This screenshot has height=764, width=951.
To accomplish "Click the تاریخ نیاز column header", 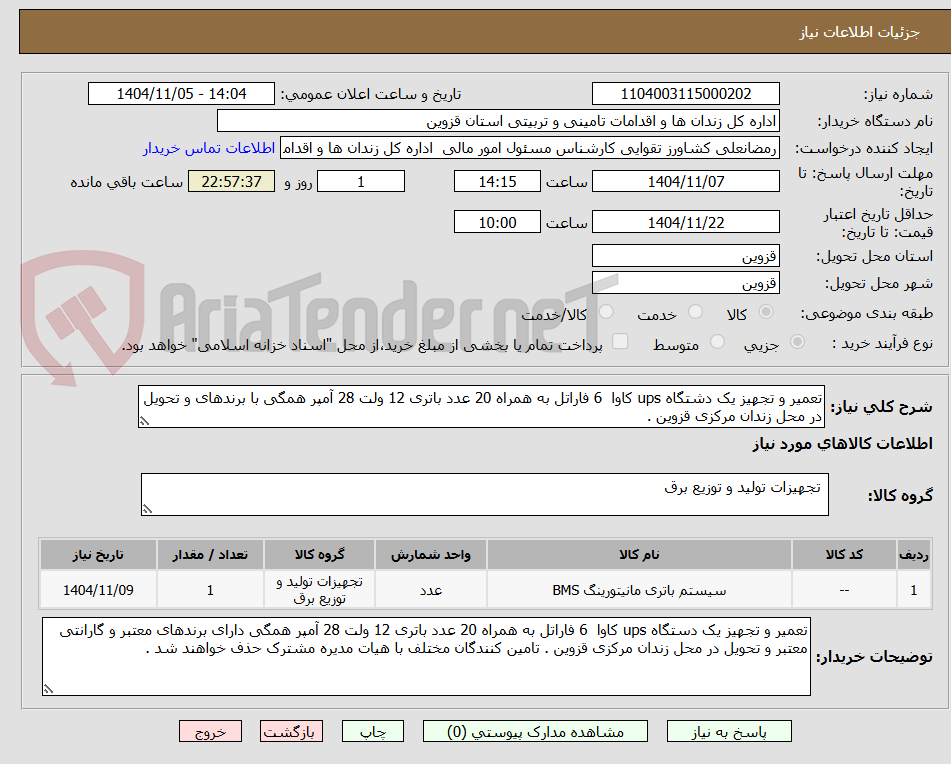I will [x=97, y=554].
